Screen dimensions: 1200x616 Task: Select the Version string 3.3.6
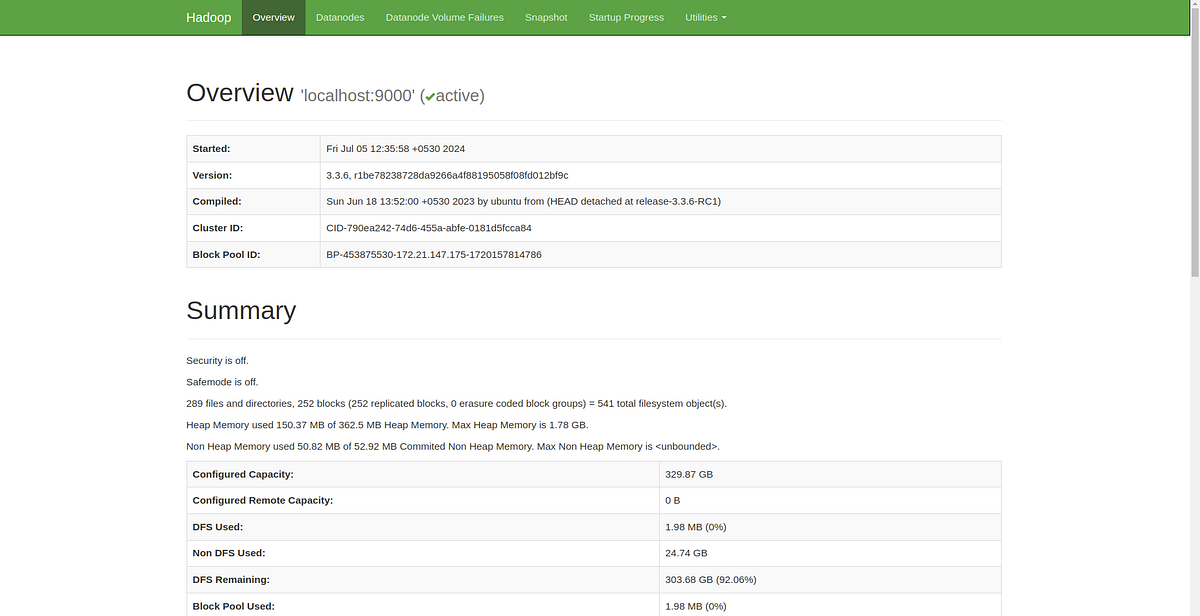336,174
